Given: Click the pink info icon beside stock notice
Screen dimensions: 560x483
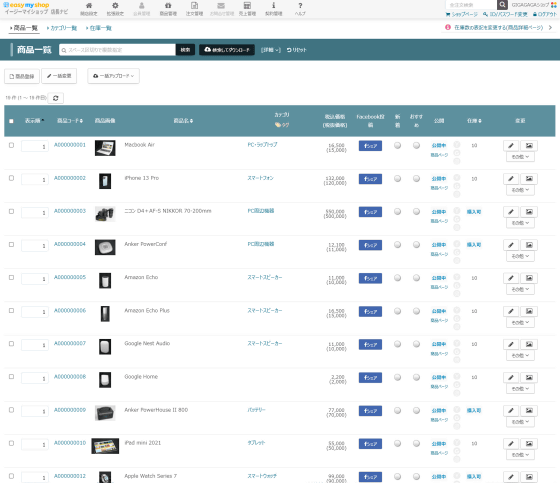Looking at the screenshot, I should (448, 27).
